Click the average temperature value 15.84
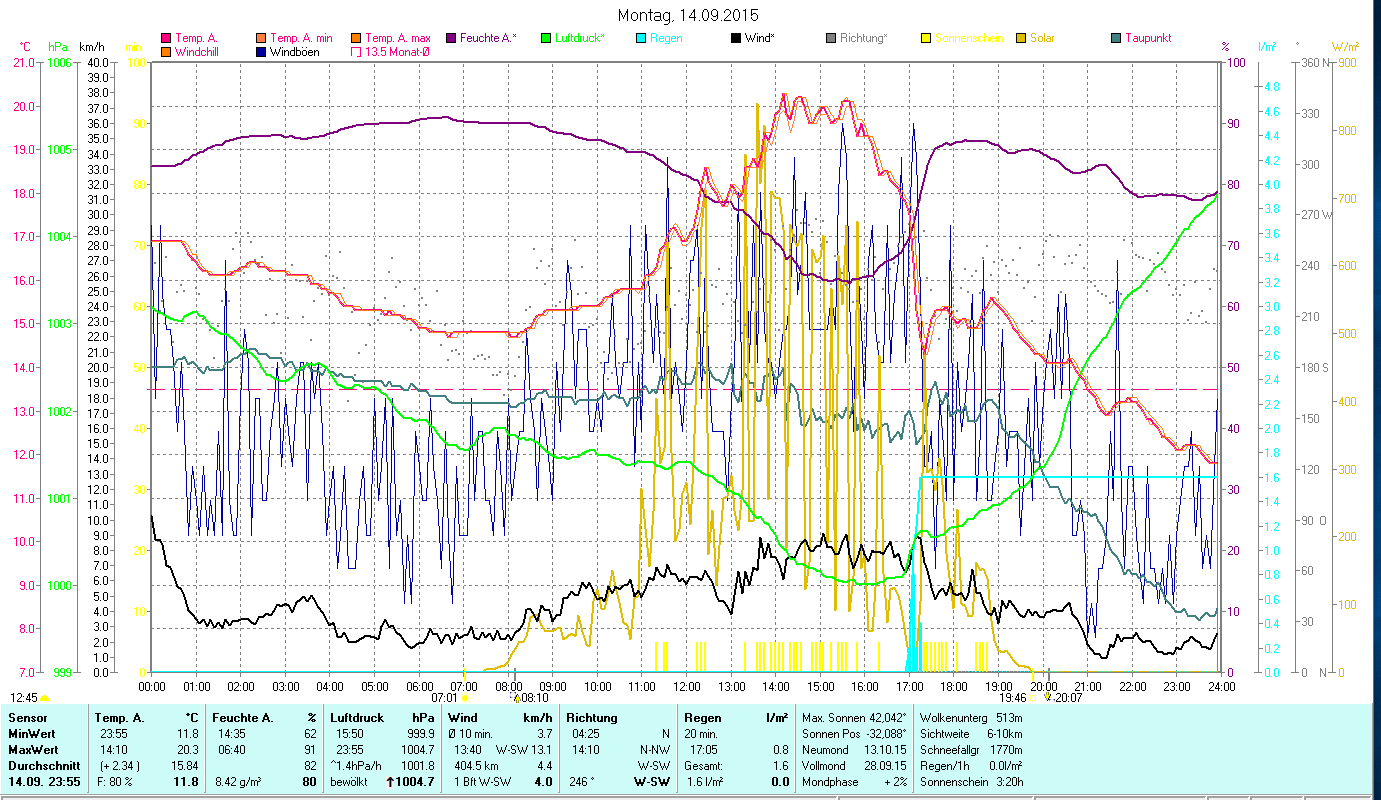This screenshot has height=800, width=1381. click(184, 765)
